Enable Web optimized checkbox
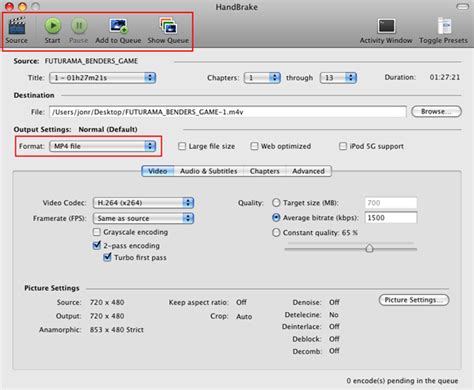Viewport: 474px width, 390px height. point(254,146)
